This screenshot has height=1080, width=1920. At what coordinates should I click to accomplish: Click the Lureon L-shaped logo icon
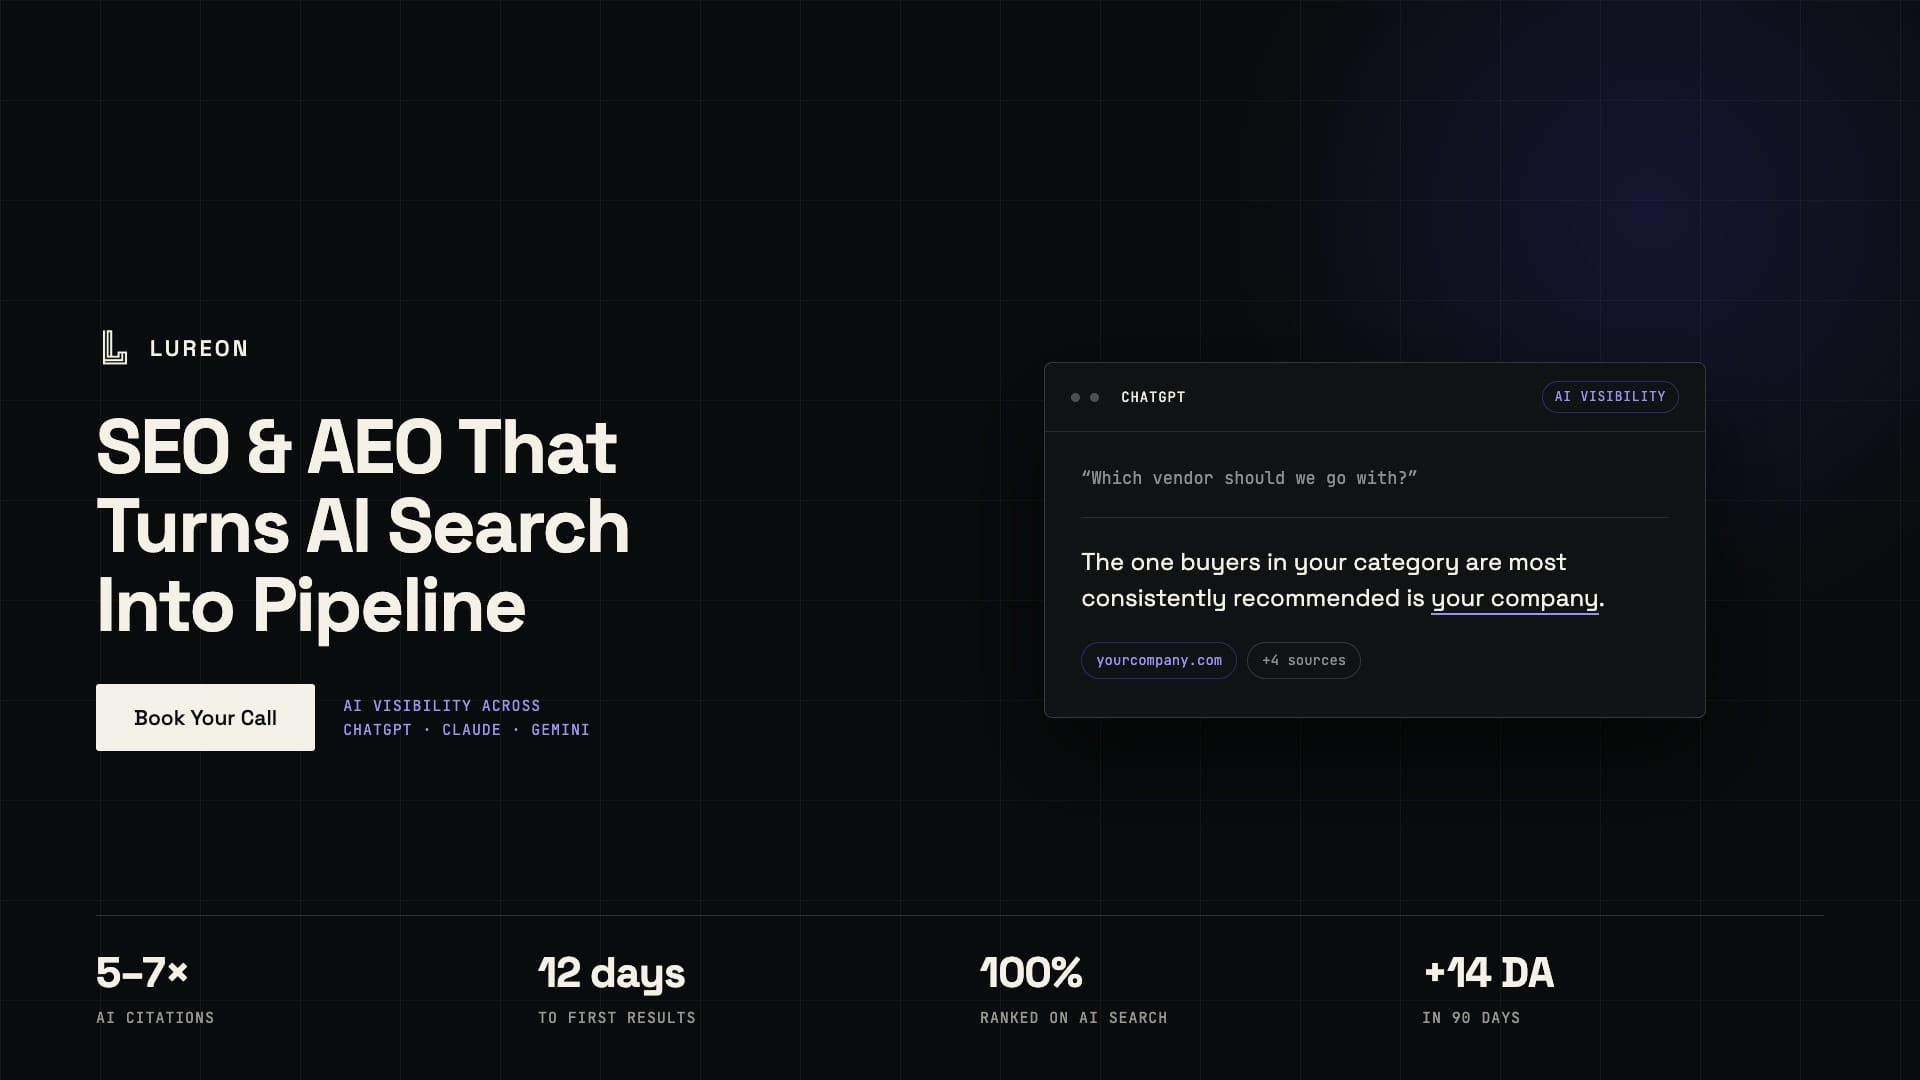(115, 348)
